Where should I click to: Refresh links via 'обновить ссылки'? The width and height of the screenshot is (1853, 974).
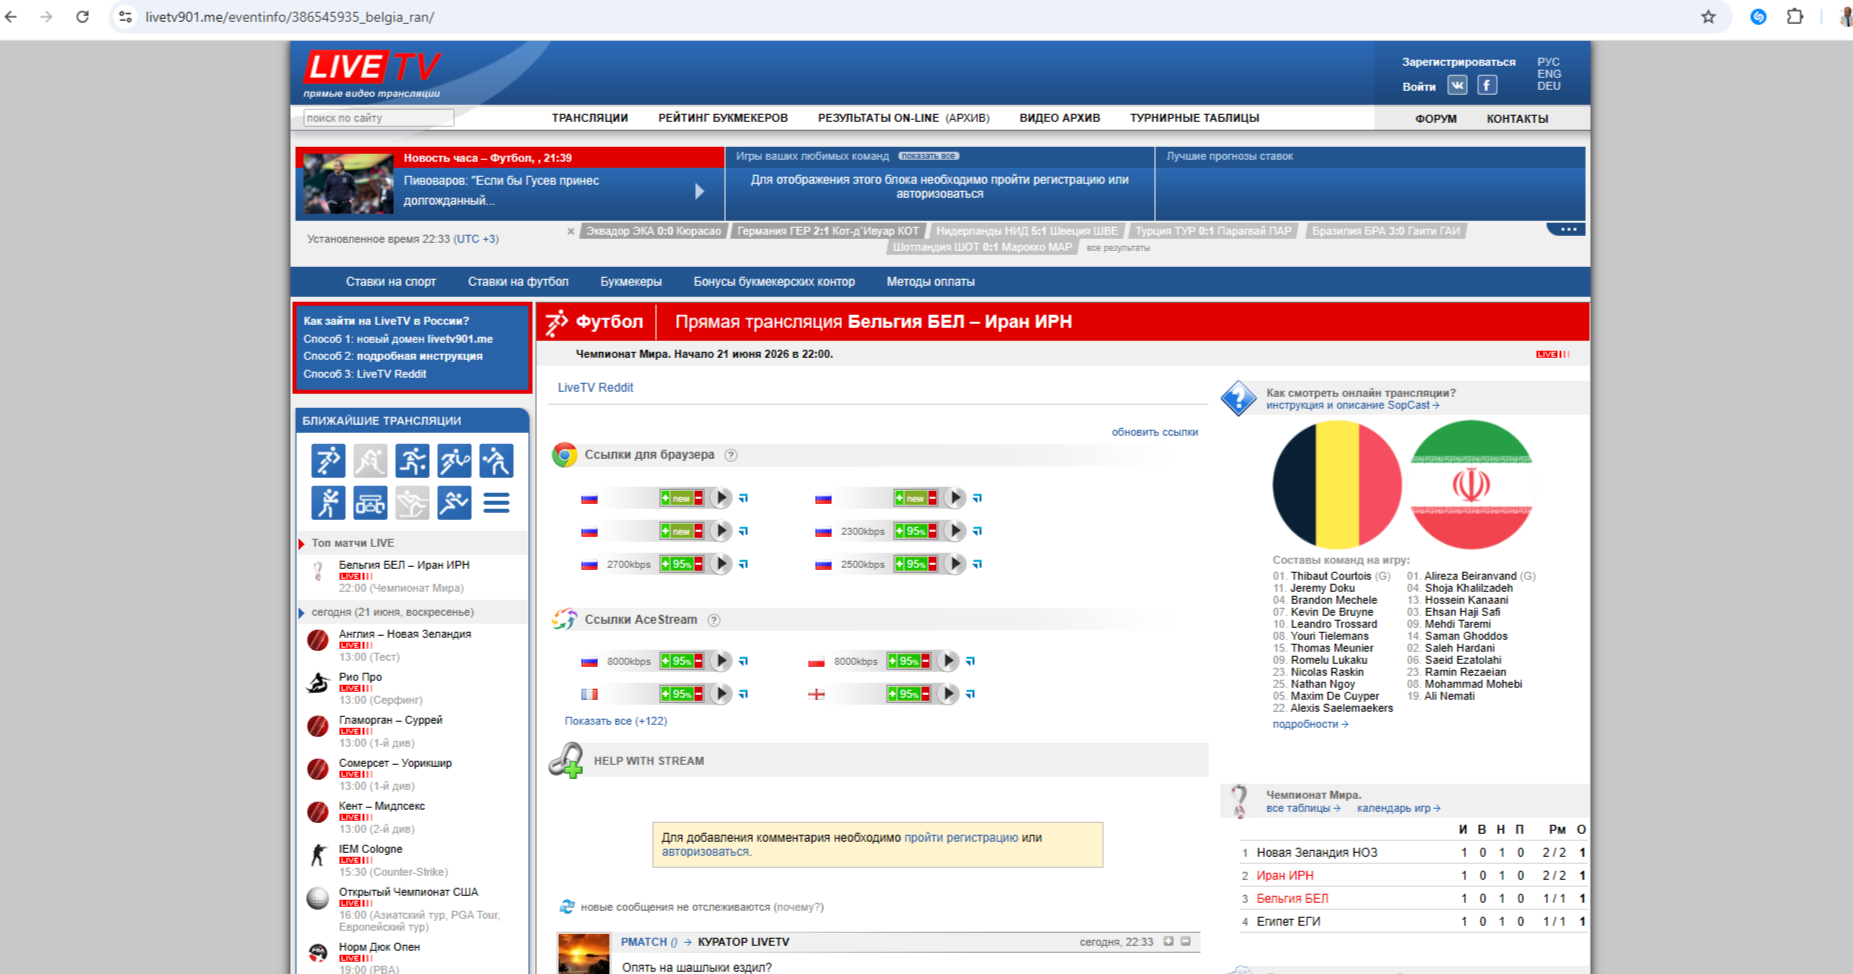point(1155,432)
